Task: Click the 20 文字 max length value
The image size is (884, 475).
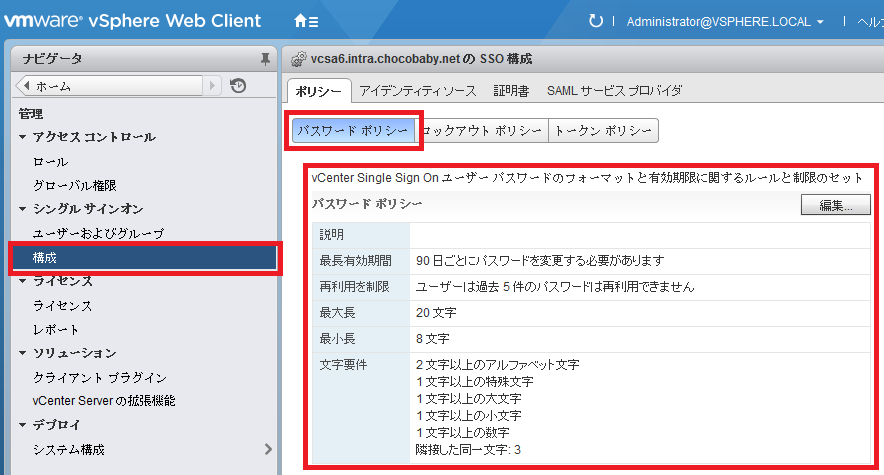Action: coord(436,313)
